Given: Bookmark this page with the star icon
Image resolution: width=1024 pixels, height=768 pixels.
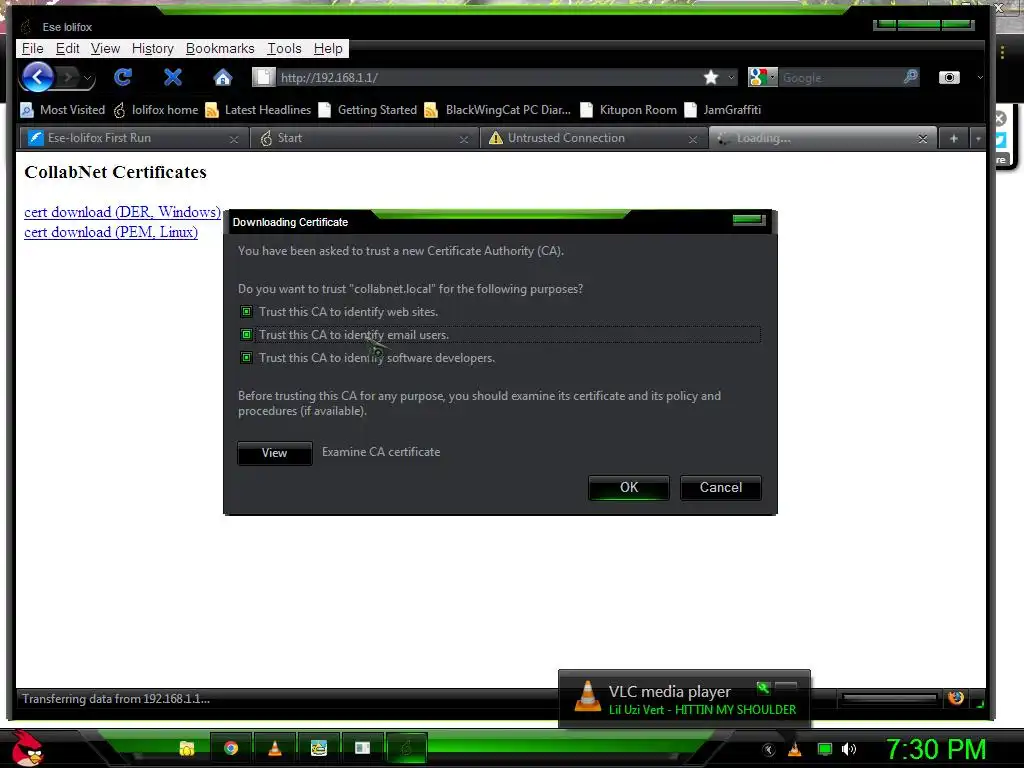Looking at the screenshot, I should coord(711,78).
